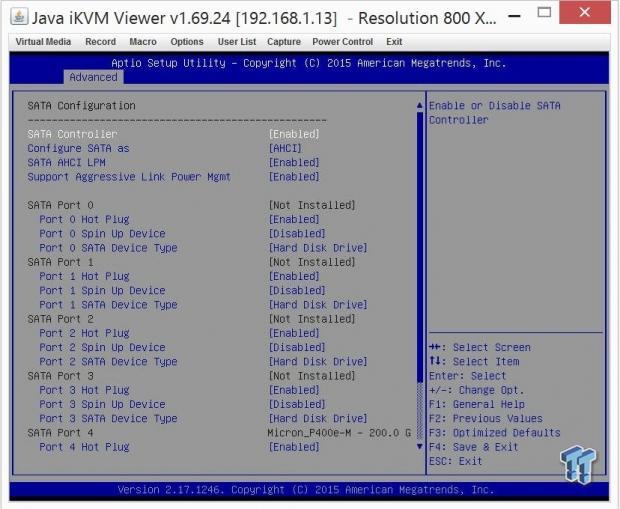Click SATA Port 1 label
This screenshot has width=620, height=509.
click(60, 262)
